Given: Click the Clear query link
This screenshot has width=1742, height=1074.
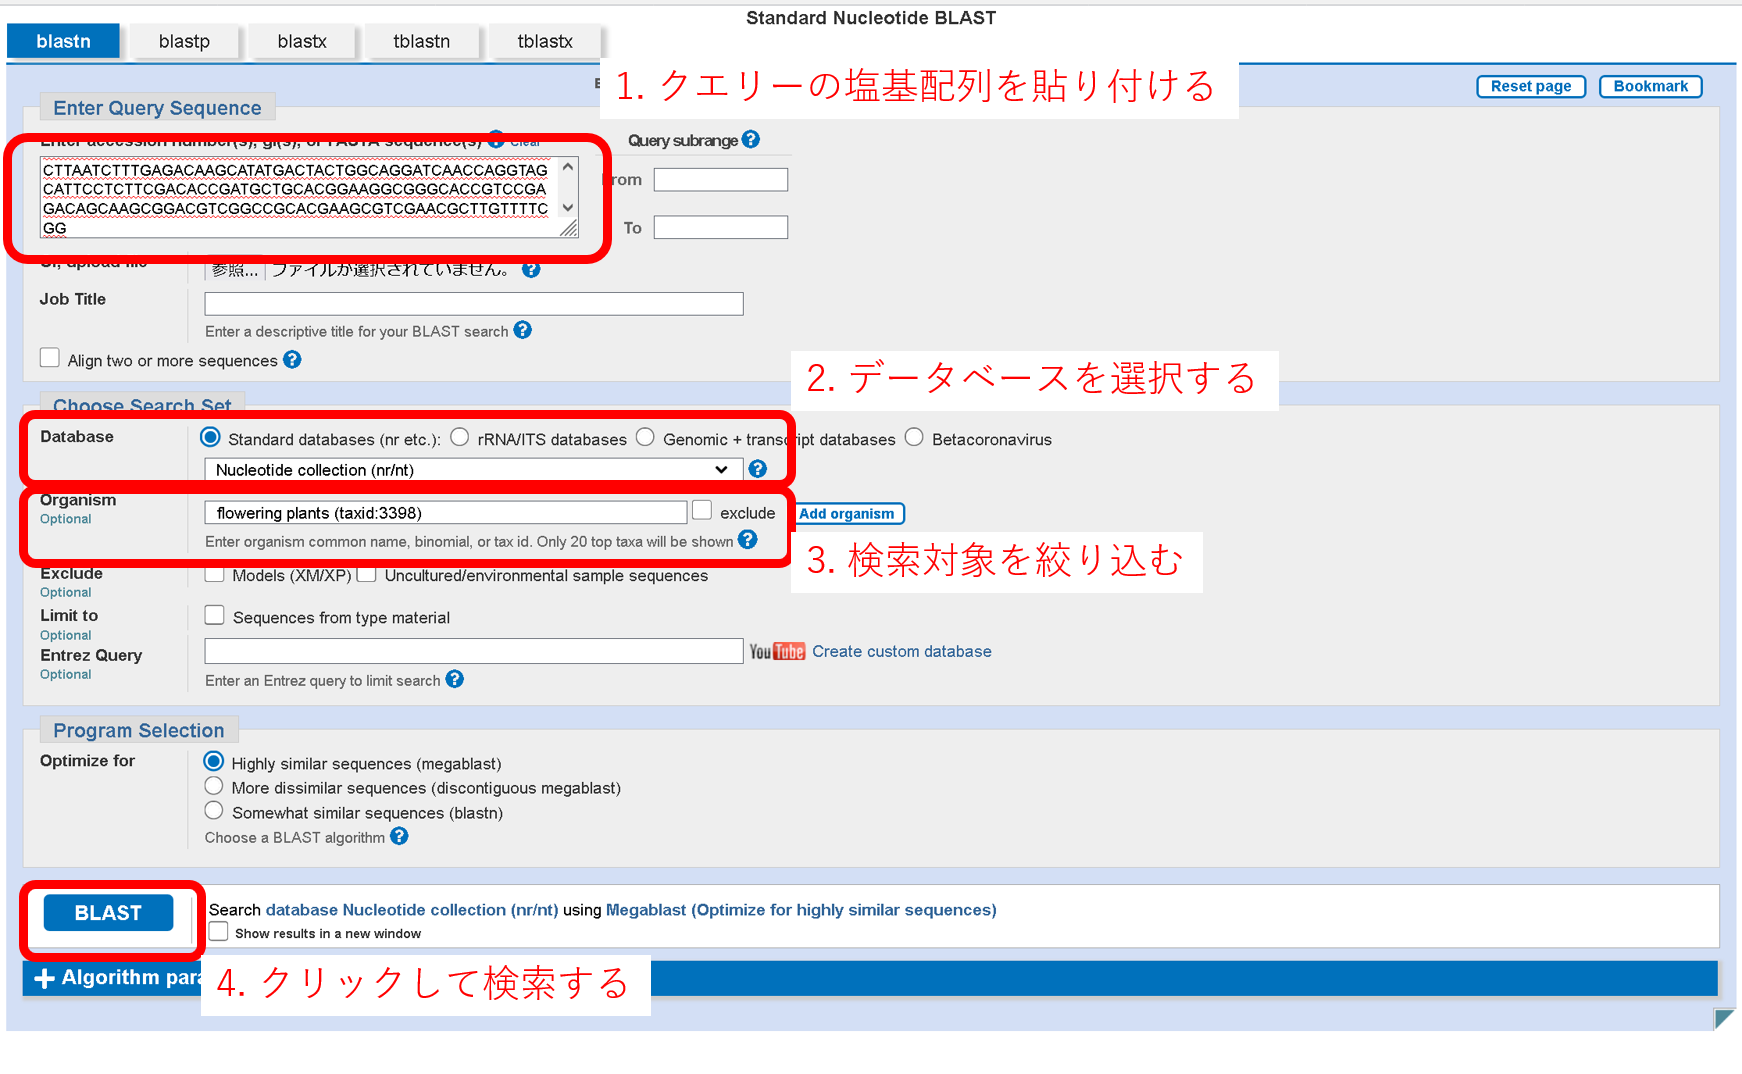Looking at the screenshot, I should [x=525, y=142].
